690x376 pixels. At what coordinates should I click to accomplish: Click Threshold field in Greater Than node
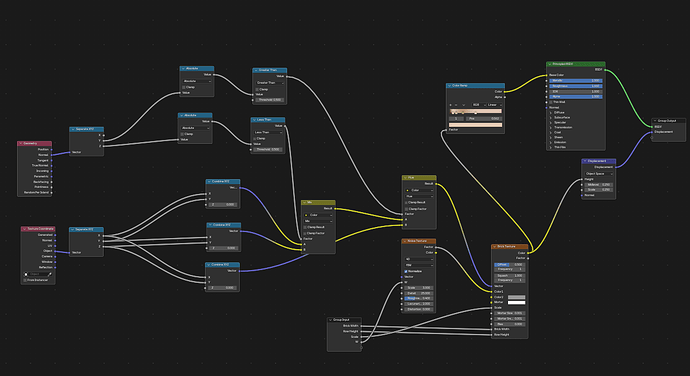(270, 100)
